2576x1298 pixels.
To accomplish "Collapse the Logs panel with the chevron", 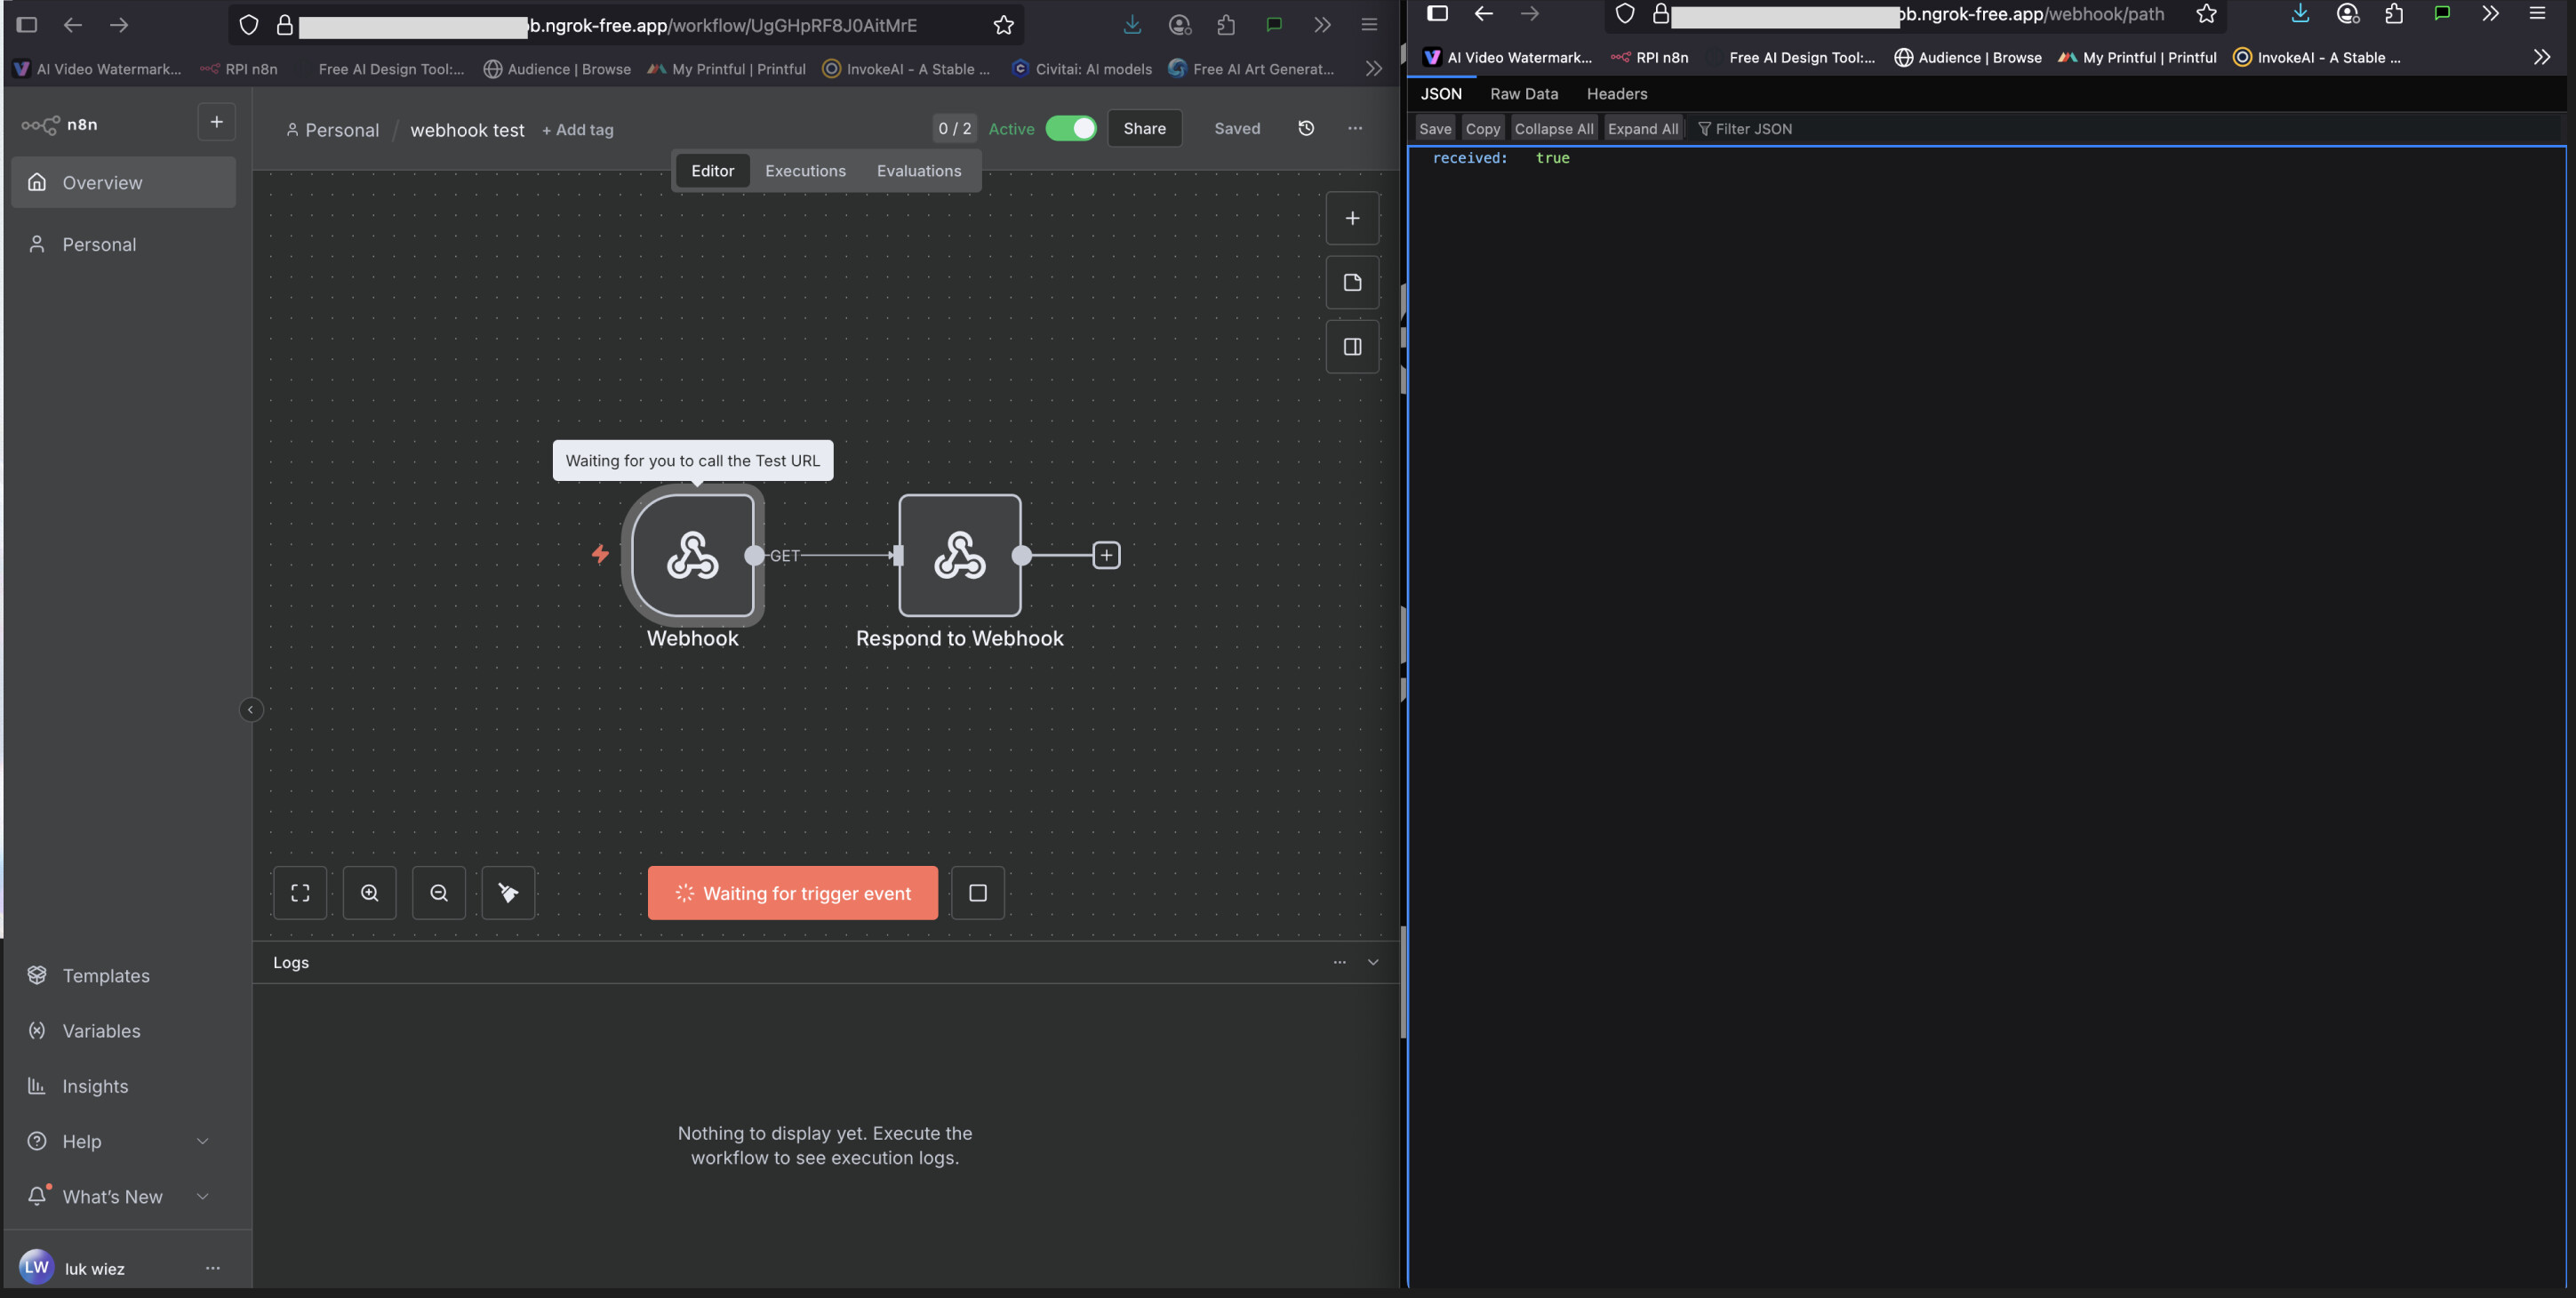I will tap(1373, 962).
